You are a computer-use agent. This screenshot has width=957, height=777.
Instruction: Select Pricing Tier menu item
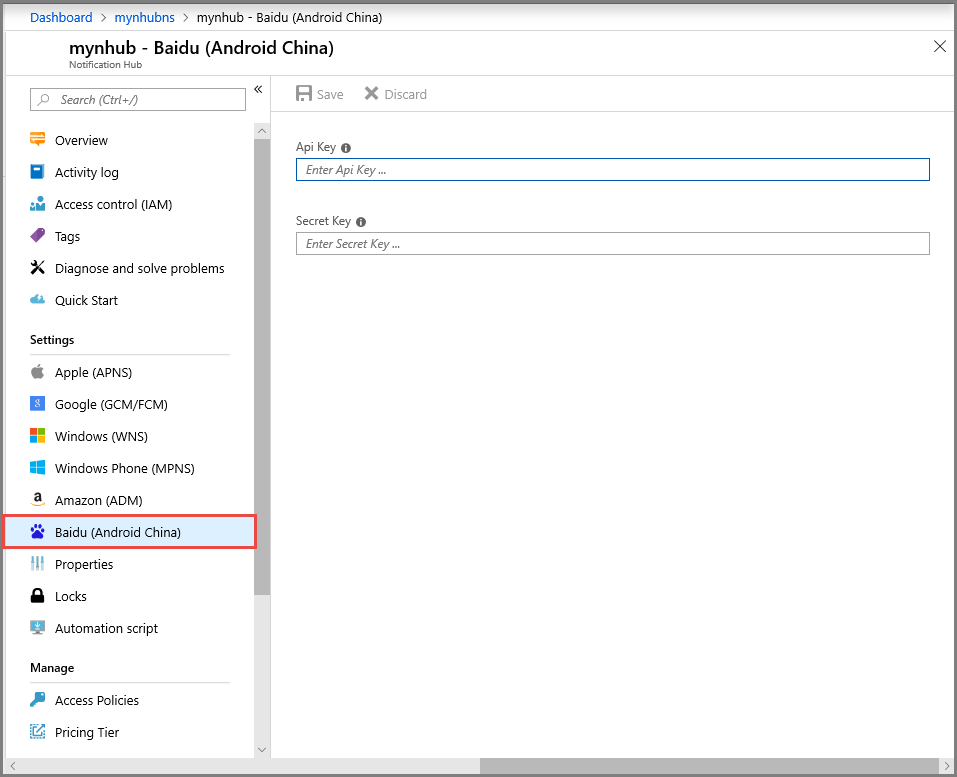(87, 732)
